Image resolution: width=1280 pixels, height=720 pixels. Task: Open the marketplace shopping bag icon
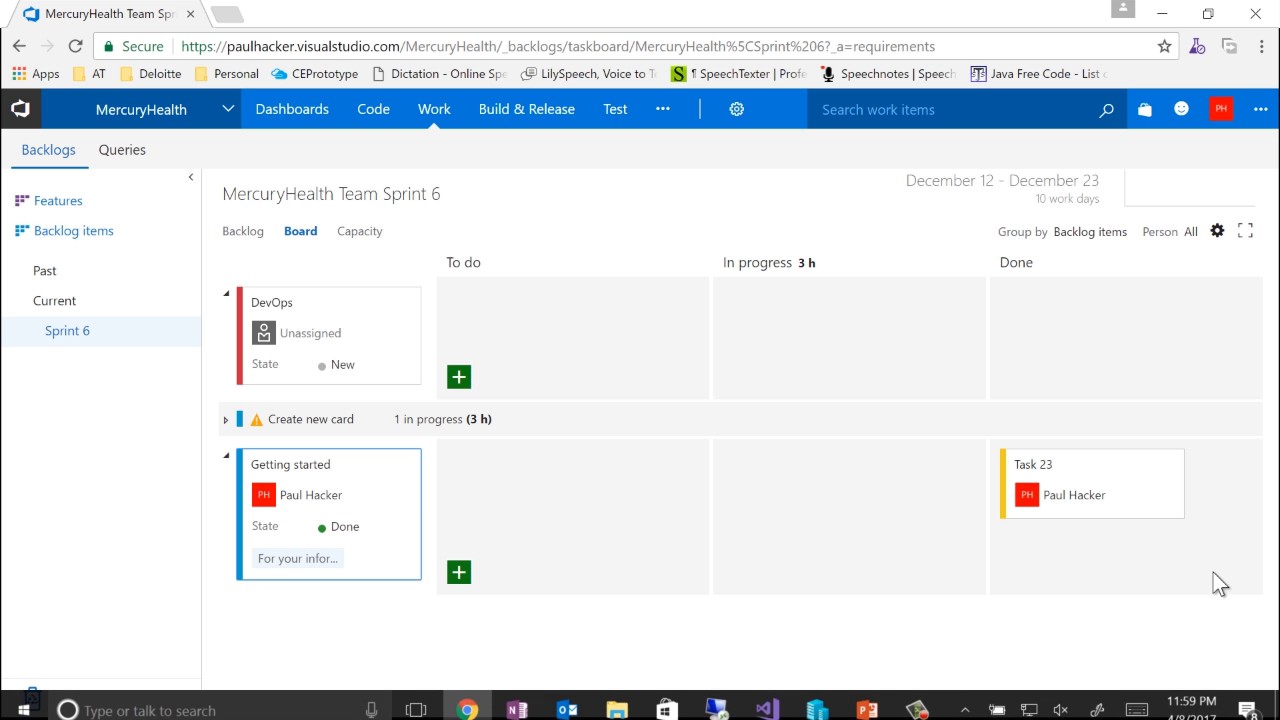pos(1144,110)
